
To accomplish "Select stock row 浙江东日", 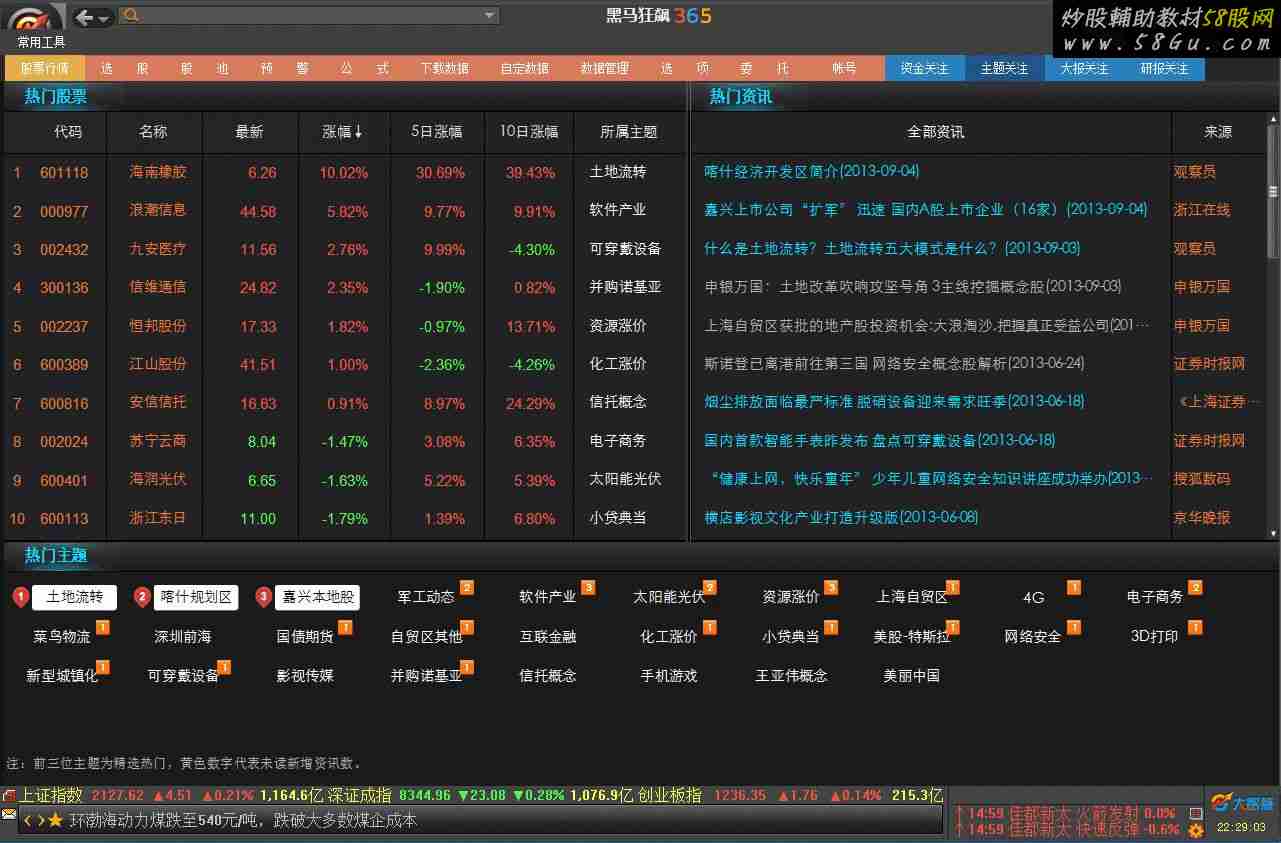I will coord(344,518).
